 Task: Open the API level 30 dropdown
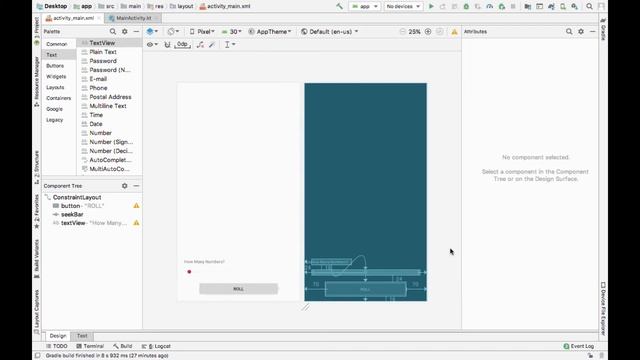(x=231, y=31)
